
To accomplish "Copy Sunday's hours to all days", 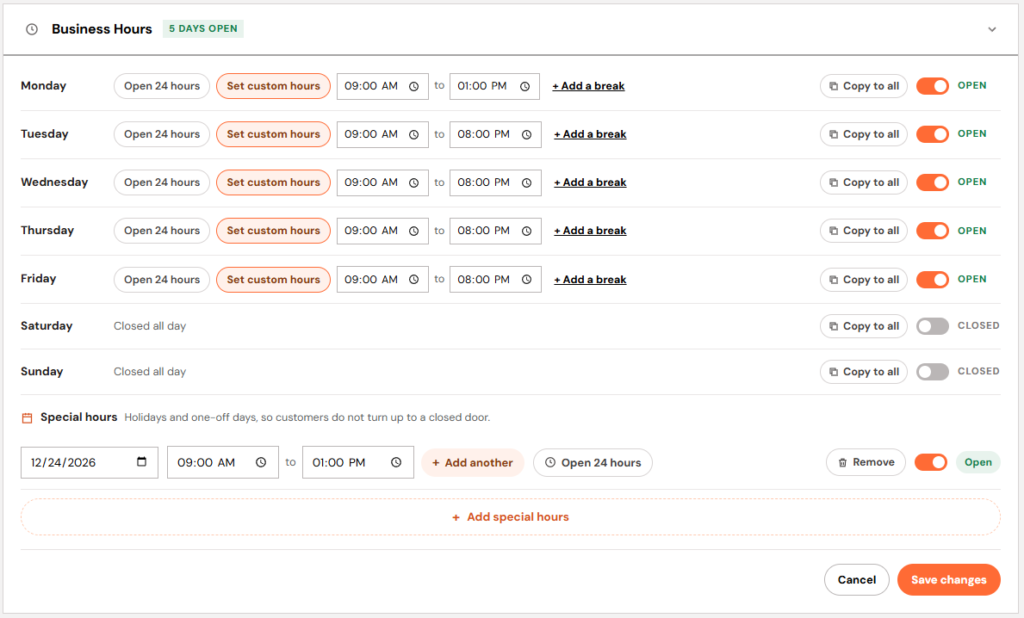I will pyautogui.click(x=863, y=372).
